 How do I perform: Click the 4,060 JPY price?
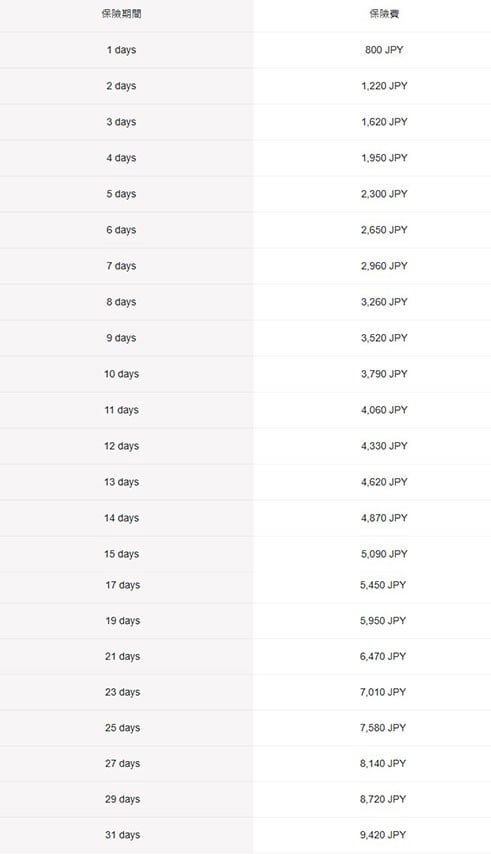384,410
